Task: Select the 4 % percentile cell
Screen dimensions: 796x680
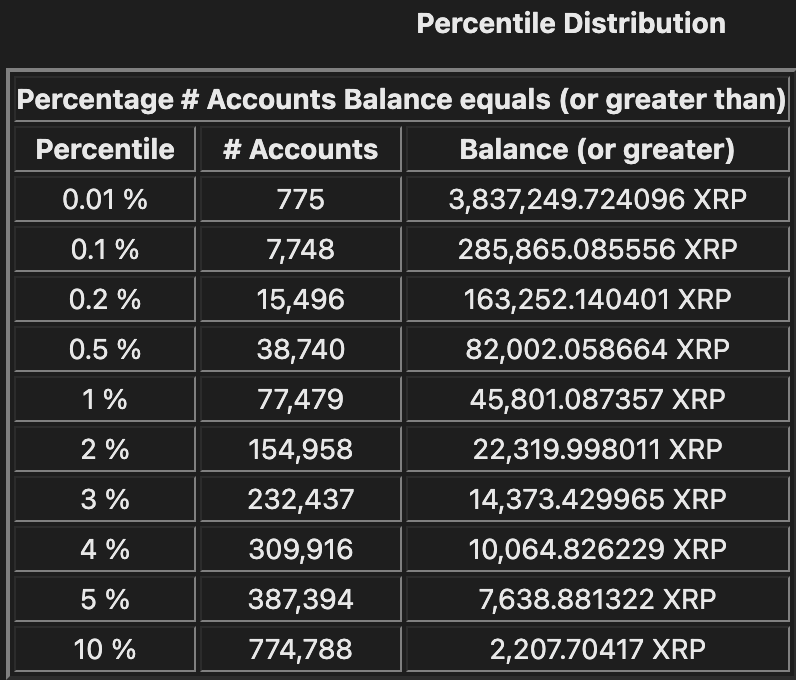Action: (x=105, y=549)
